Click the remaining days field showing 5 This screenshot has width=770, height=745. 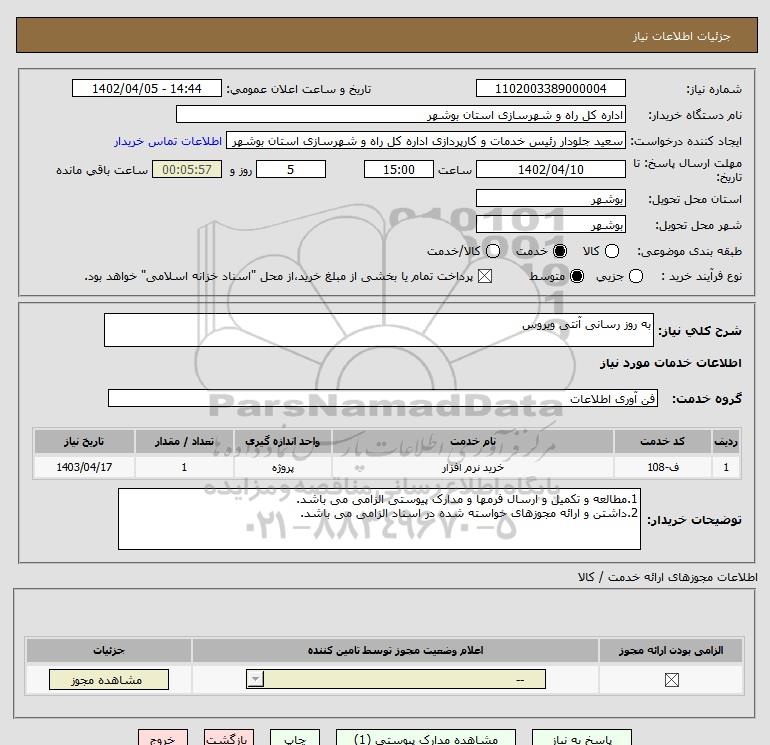point(291,169)
